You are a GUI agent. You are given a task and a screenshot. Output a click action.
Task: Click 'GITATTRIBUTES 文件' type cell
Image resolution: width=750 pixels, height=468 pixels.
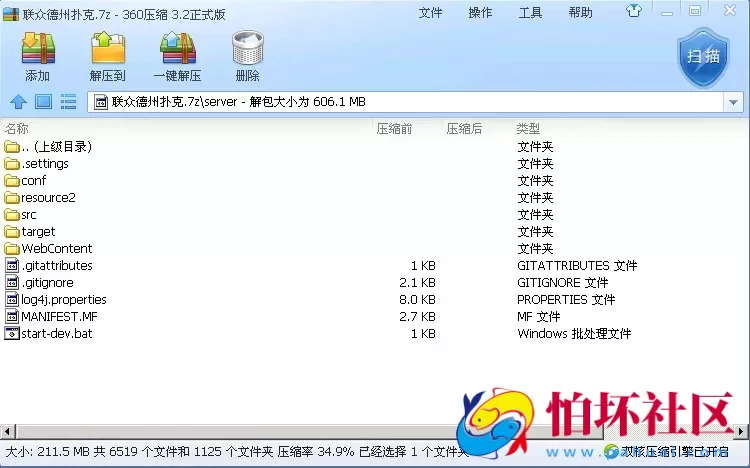[577, 266]
